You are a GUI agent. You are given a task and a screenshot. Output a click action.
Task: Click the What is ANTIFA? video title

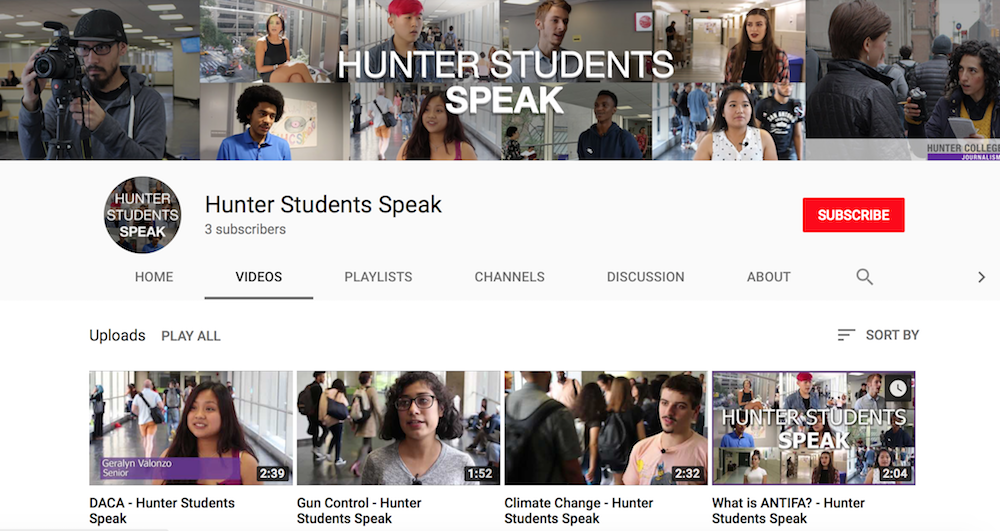point(788,511)
